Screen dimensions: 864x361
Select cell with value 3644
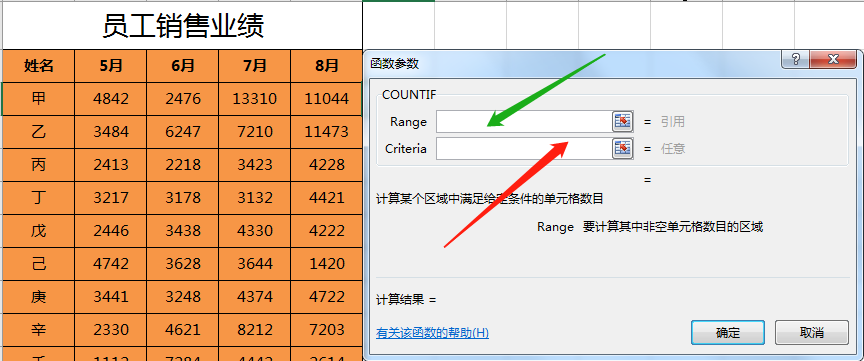(255, 265)
